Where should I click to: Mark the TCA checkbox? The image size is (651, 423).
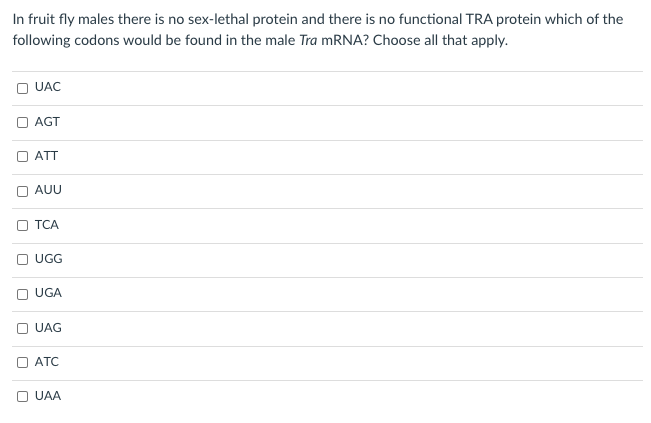coord(22,225)
